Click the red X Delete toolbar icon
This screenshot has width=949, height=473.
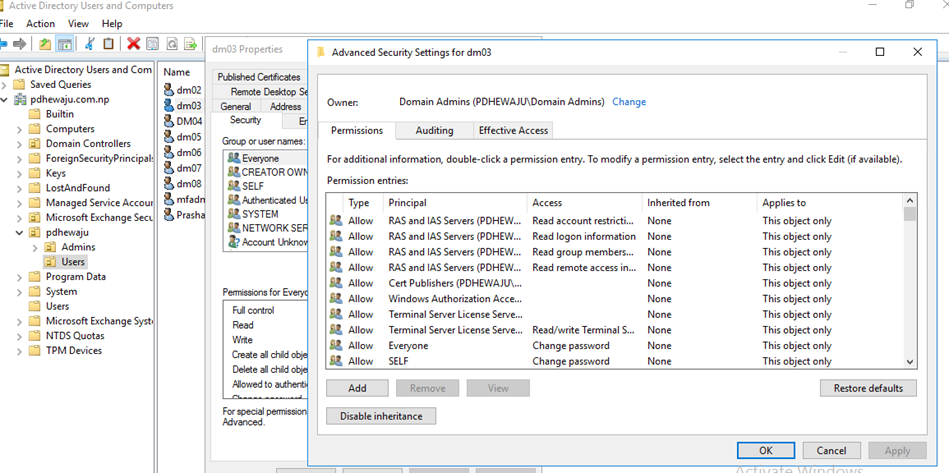[134, 44]
